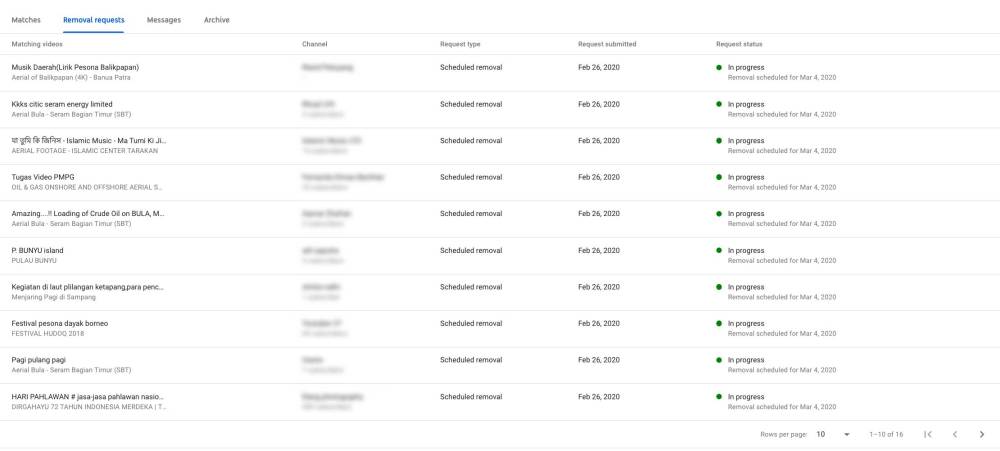This screenshot has width=1000, height=451.
Task: Select the Removal requests tab
Action: [x=93, y=20]
